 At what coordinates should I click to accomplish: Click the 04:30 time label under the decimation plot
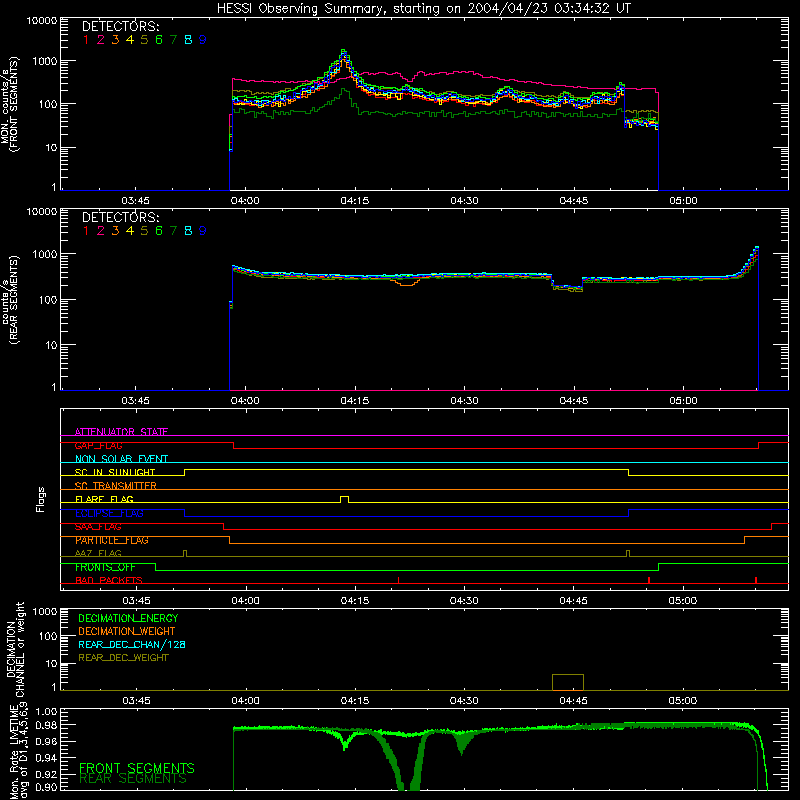[464, 701]
